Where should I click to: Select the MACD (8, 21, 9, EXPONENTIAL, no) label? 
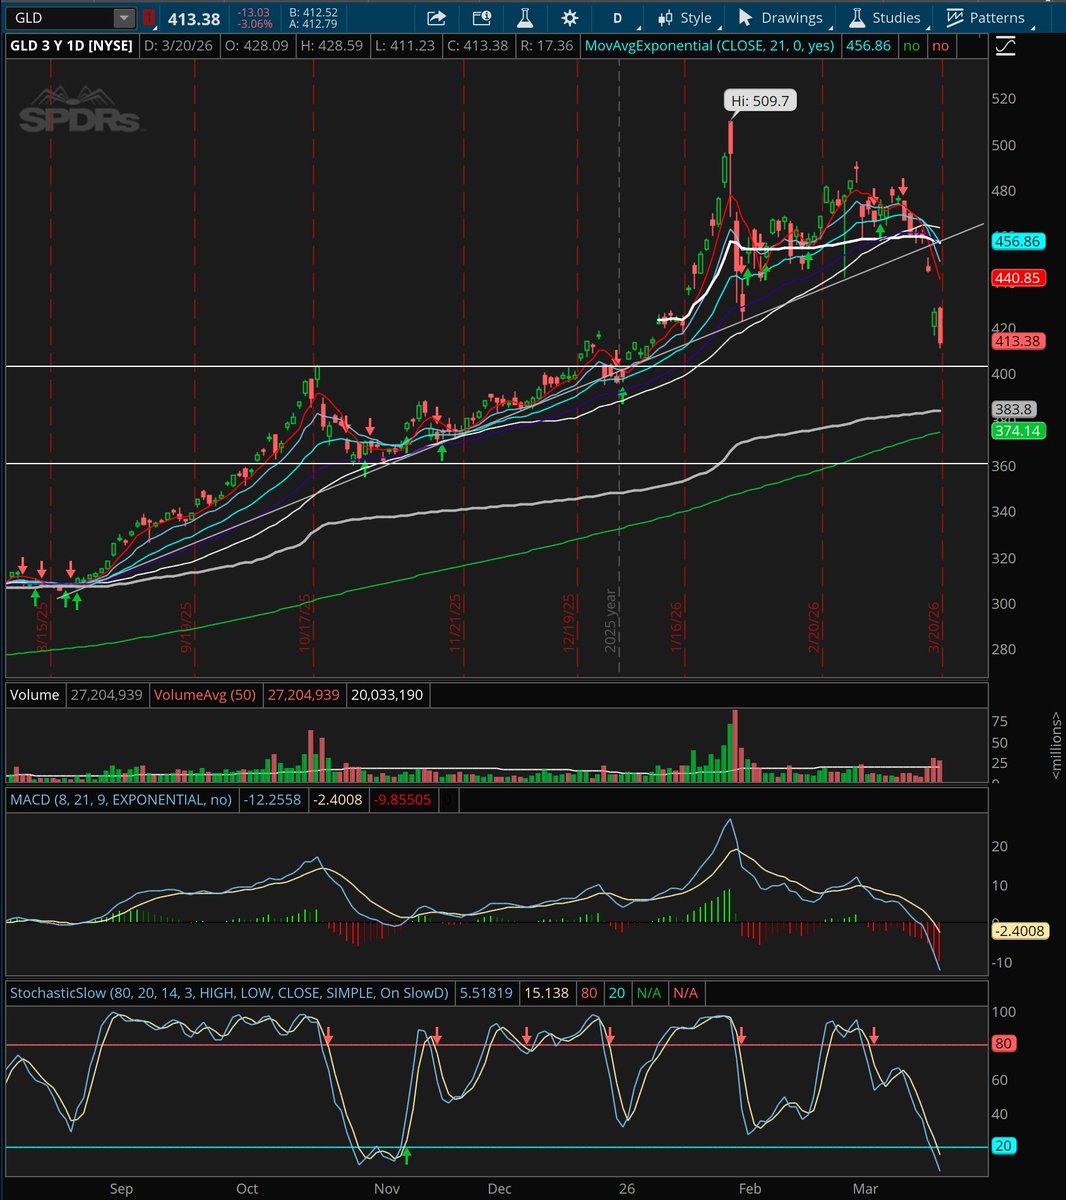[x=121, y=799]
